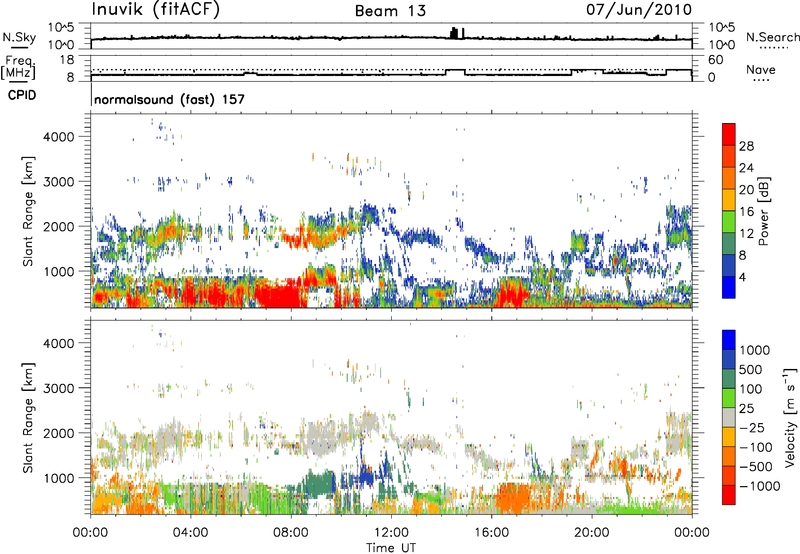The width and height of the screenshot is (800, 554).
Task: Click the 'Power [dB]' color bar title
Action: 763,211
